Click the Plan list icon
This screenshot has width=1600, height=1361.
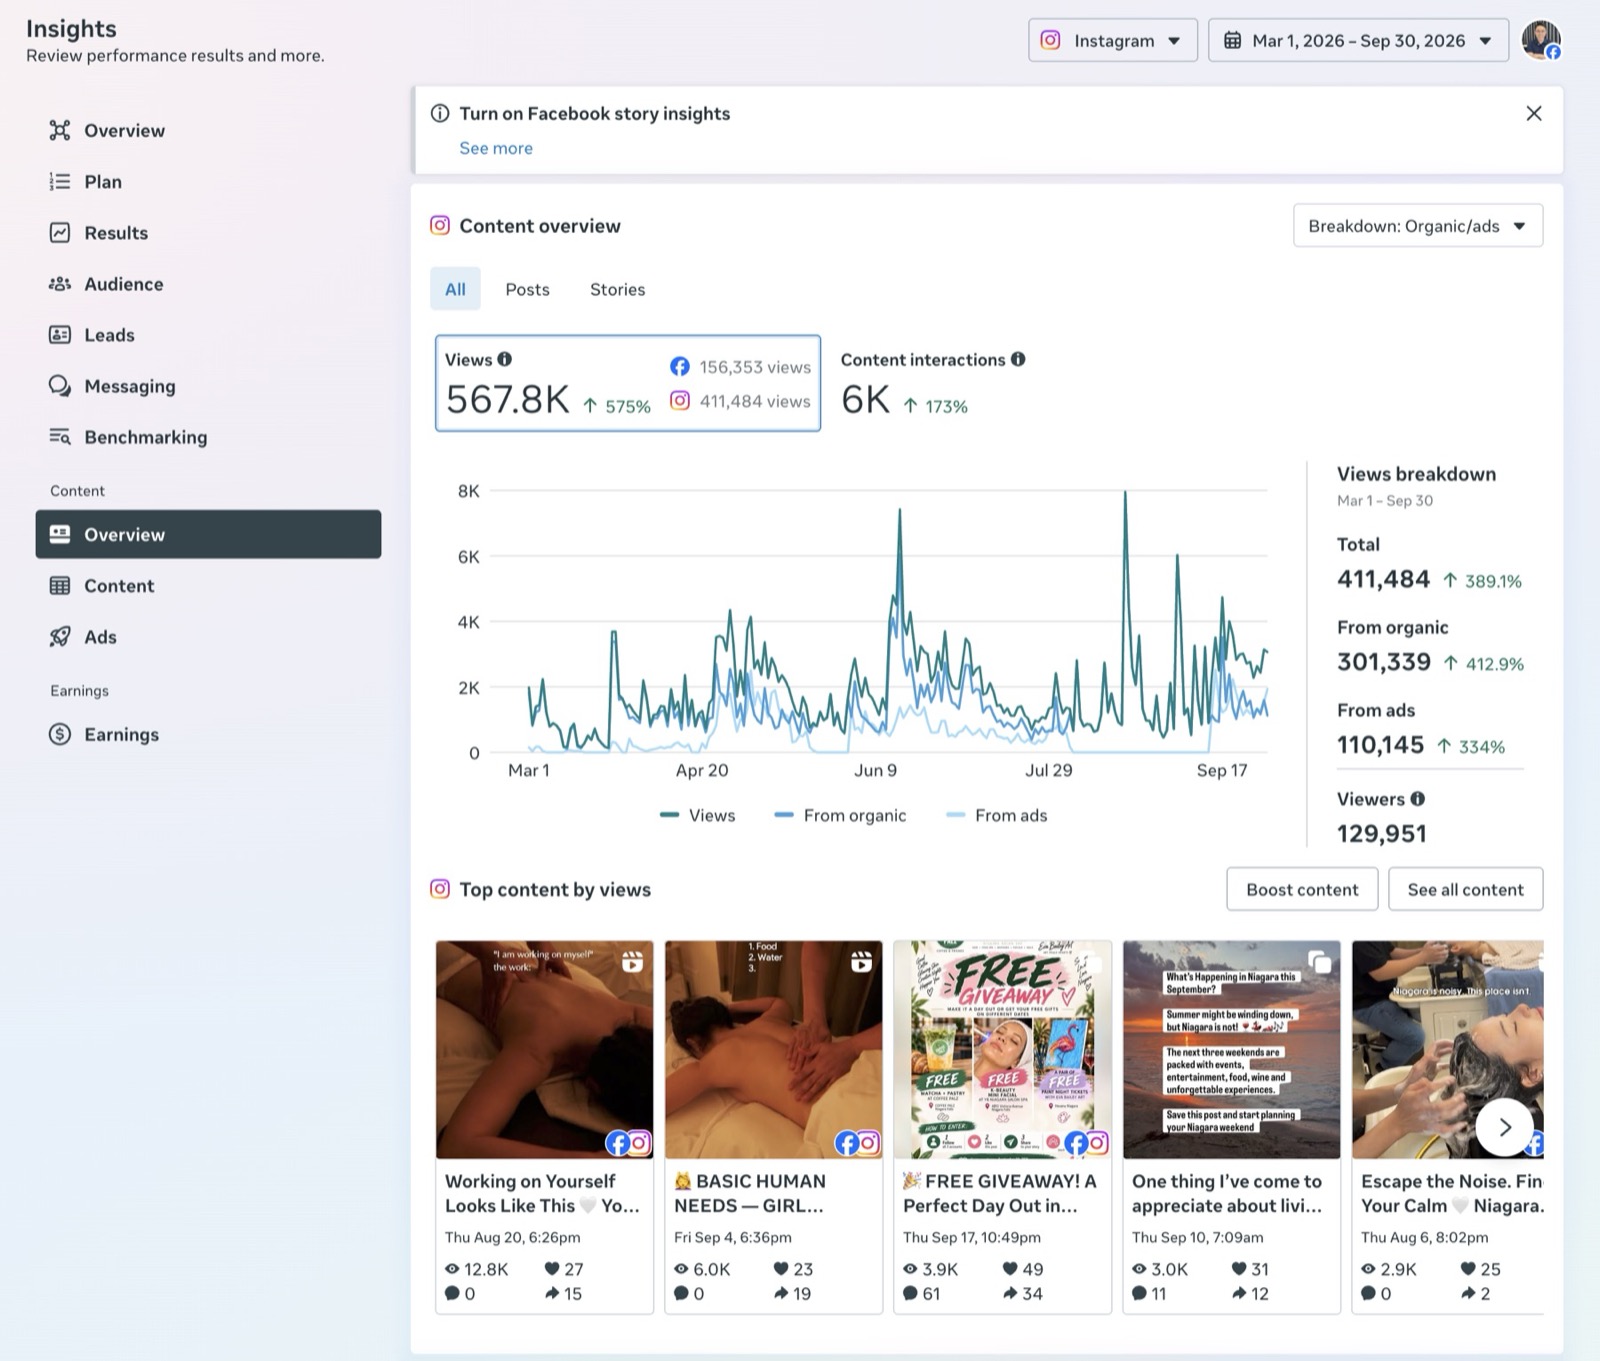[60, 181]
